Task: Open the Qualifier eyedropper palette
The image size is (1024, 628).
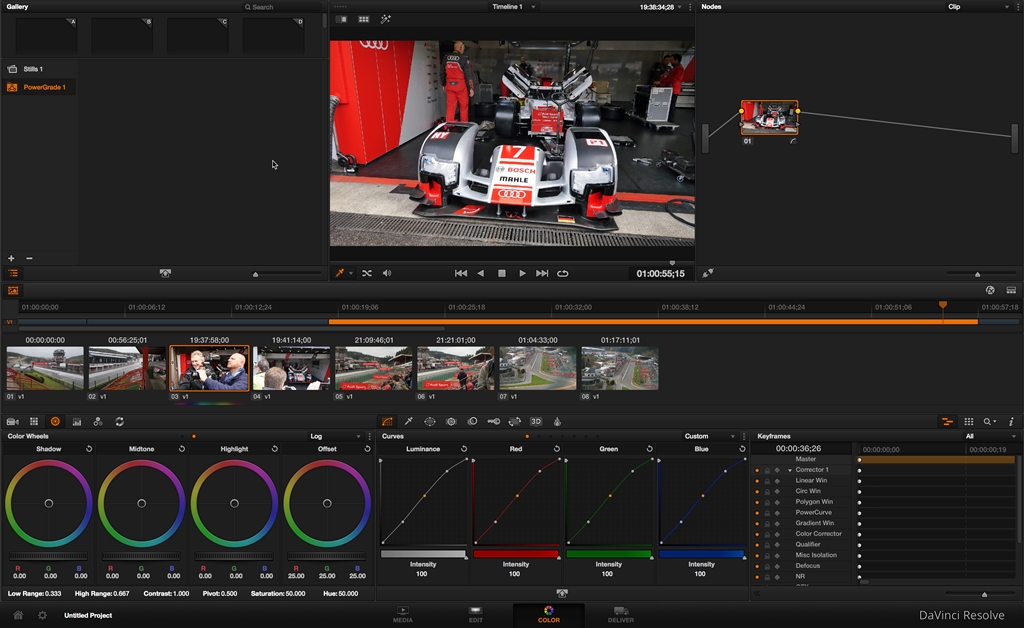Action: click(408, 422)
